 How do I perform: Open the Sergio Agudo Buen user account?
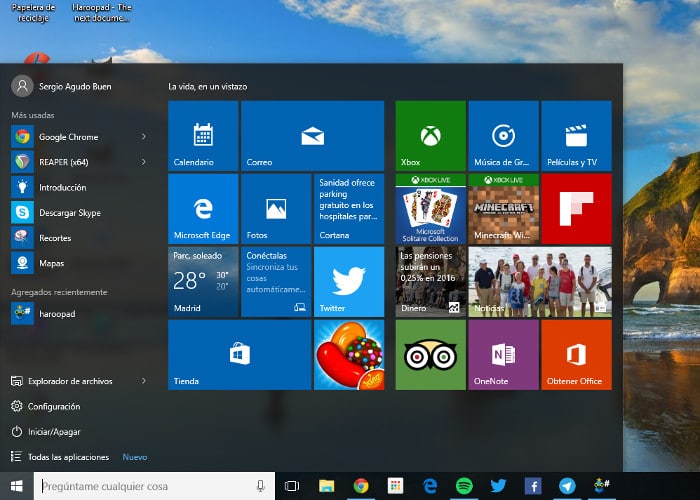pyautogui.click(x=62, y=86)
